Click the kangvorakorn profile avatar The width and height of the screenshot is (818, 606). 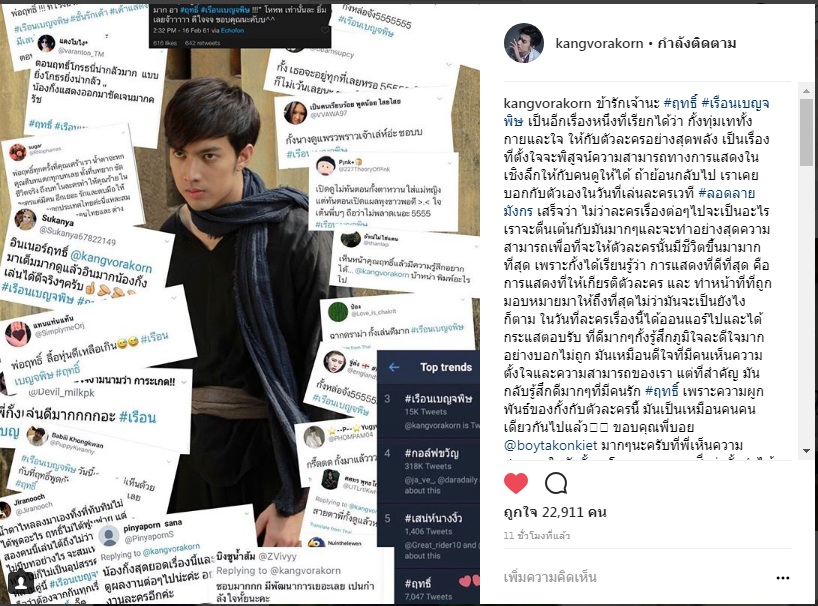pos(524,43)
